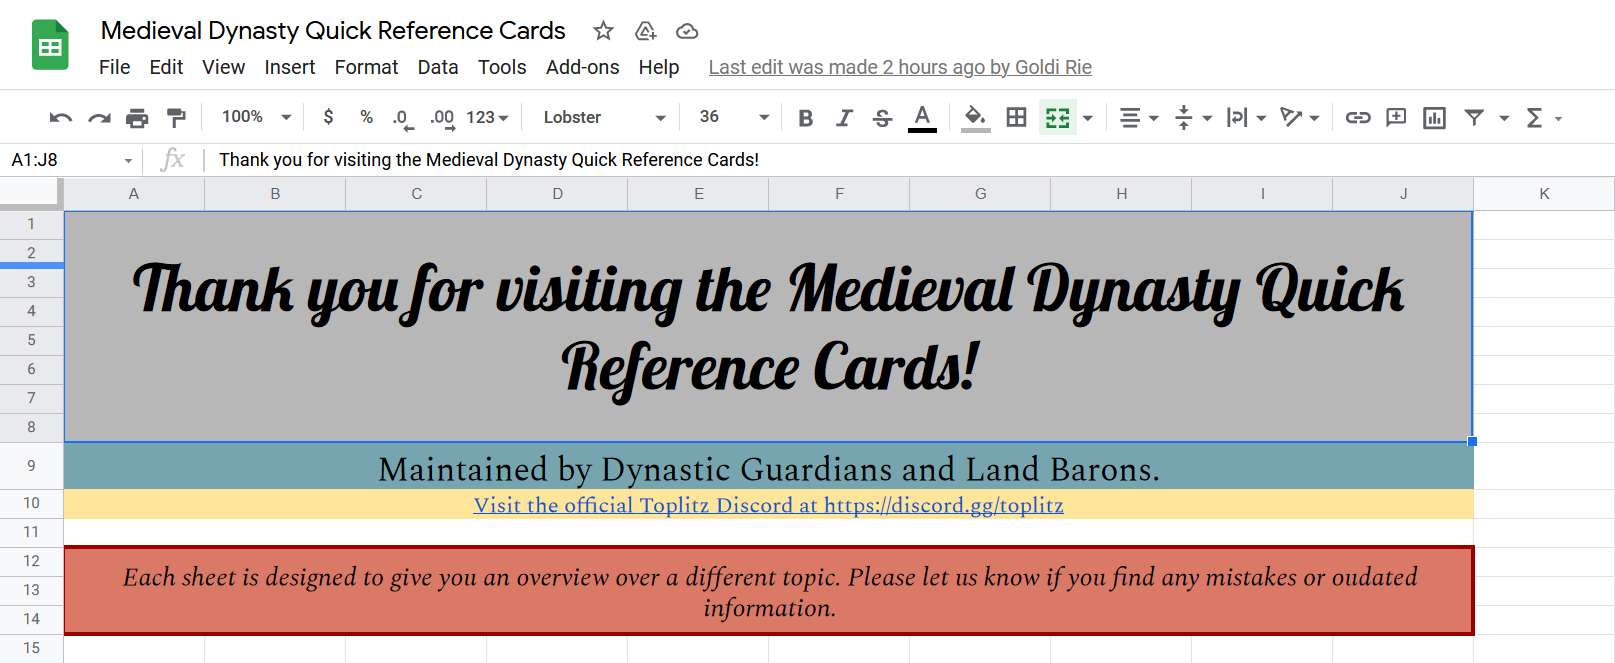Open the Format menu
This screenshot has width=1615, height=663.
[x=366, y=67]
